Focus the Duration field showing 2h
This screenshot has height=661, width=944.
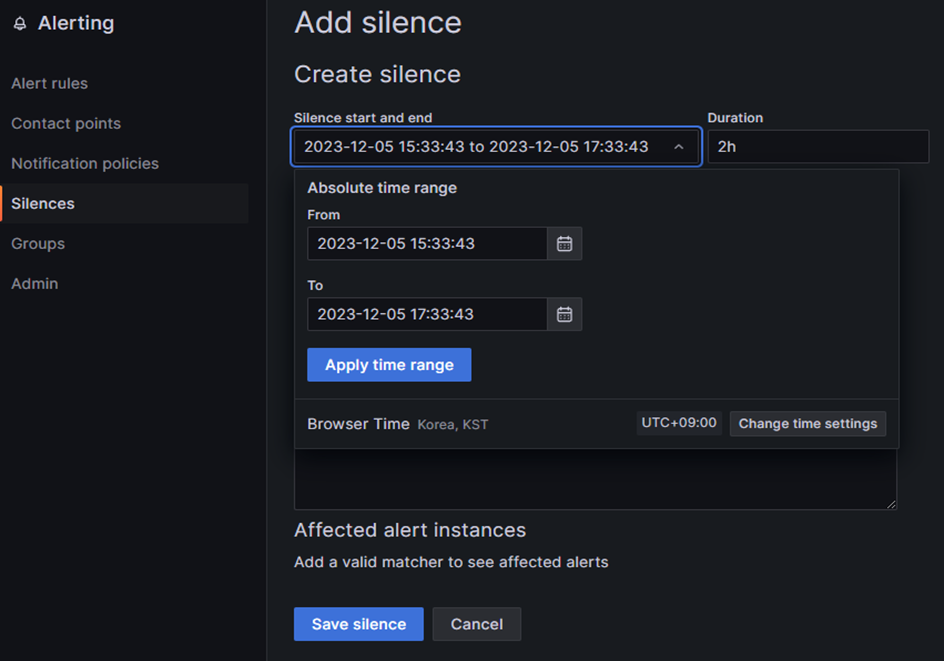[818, 147]
